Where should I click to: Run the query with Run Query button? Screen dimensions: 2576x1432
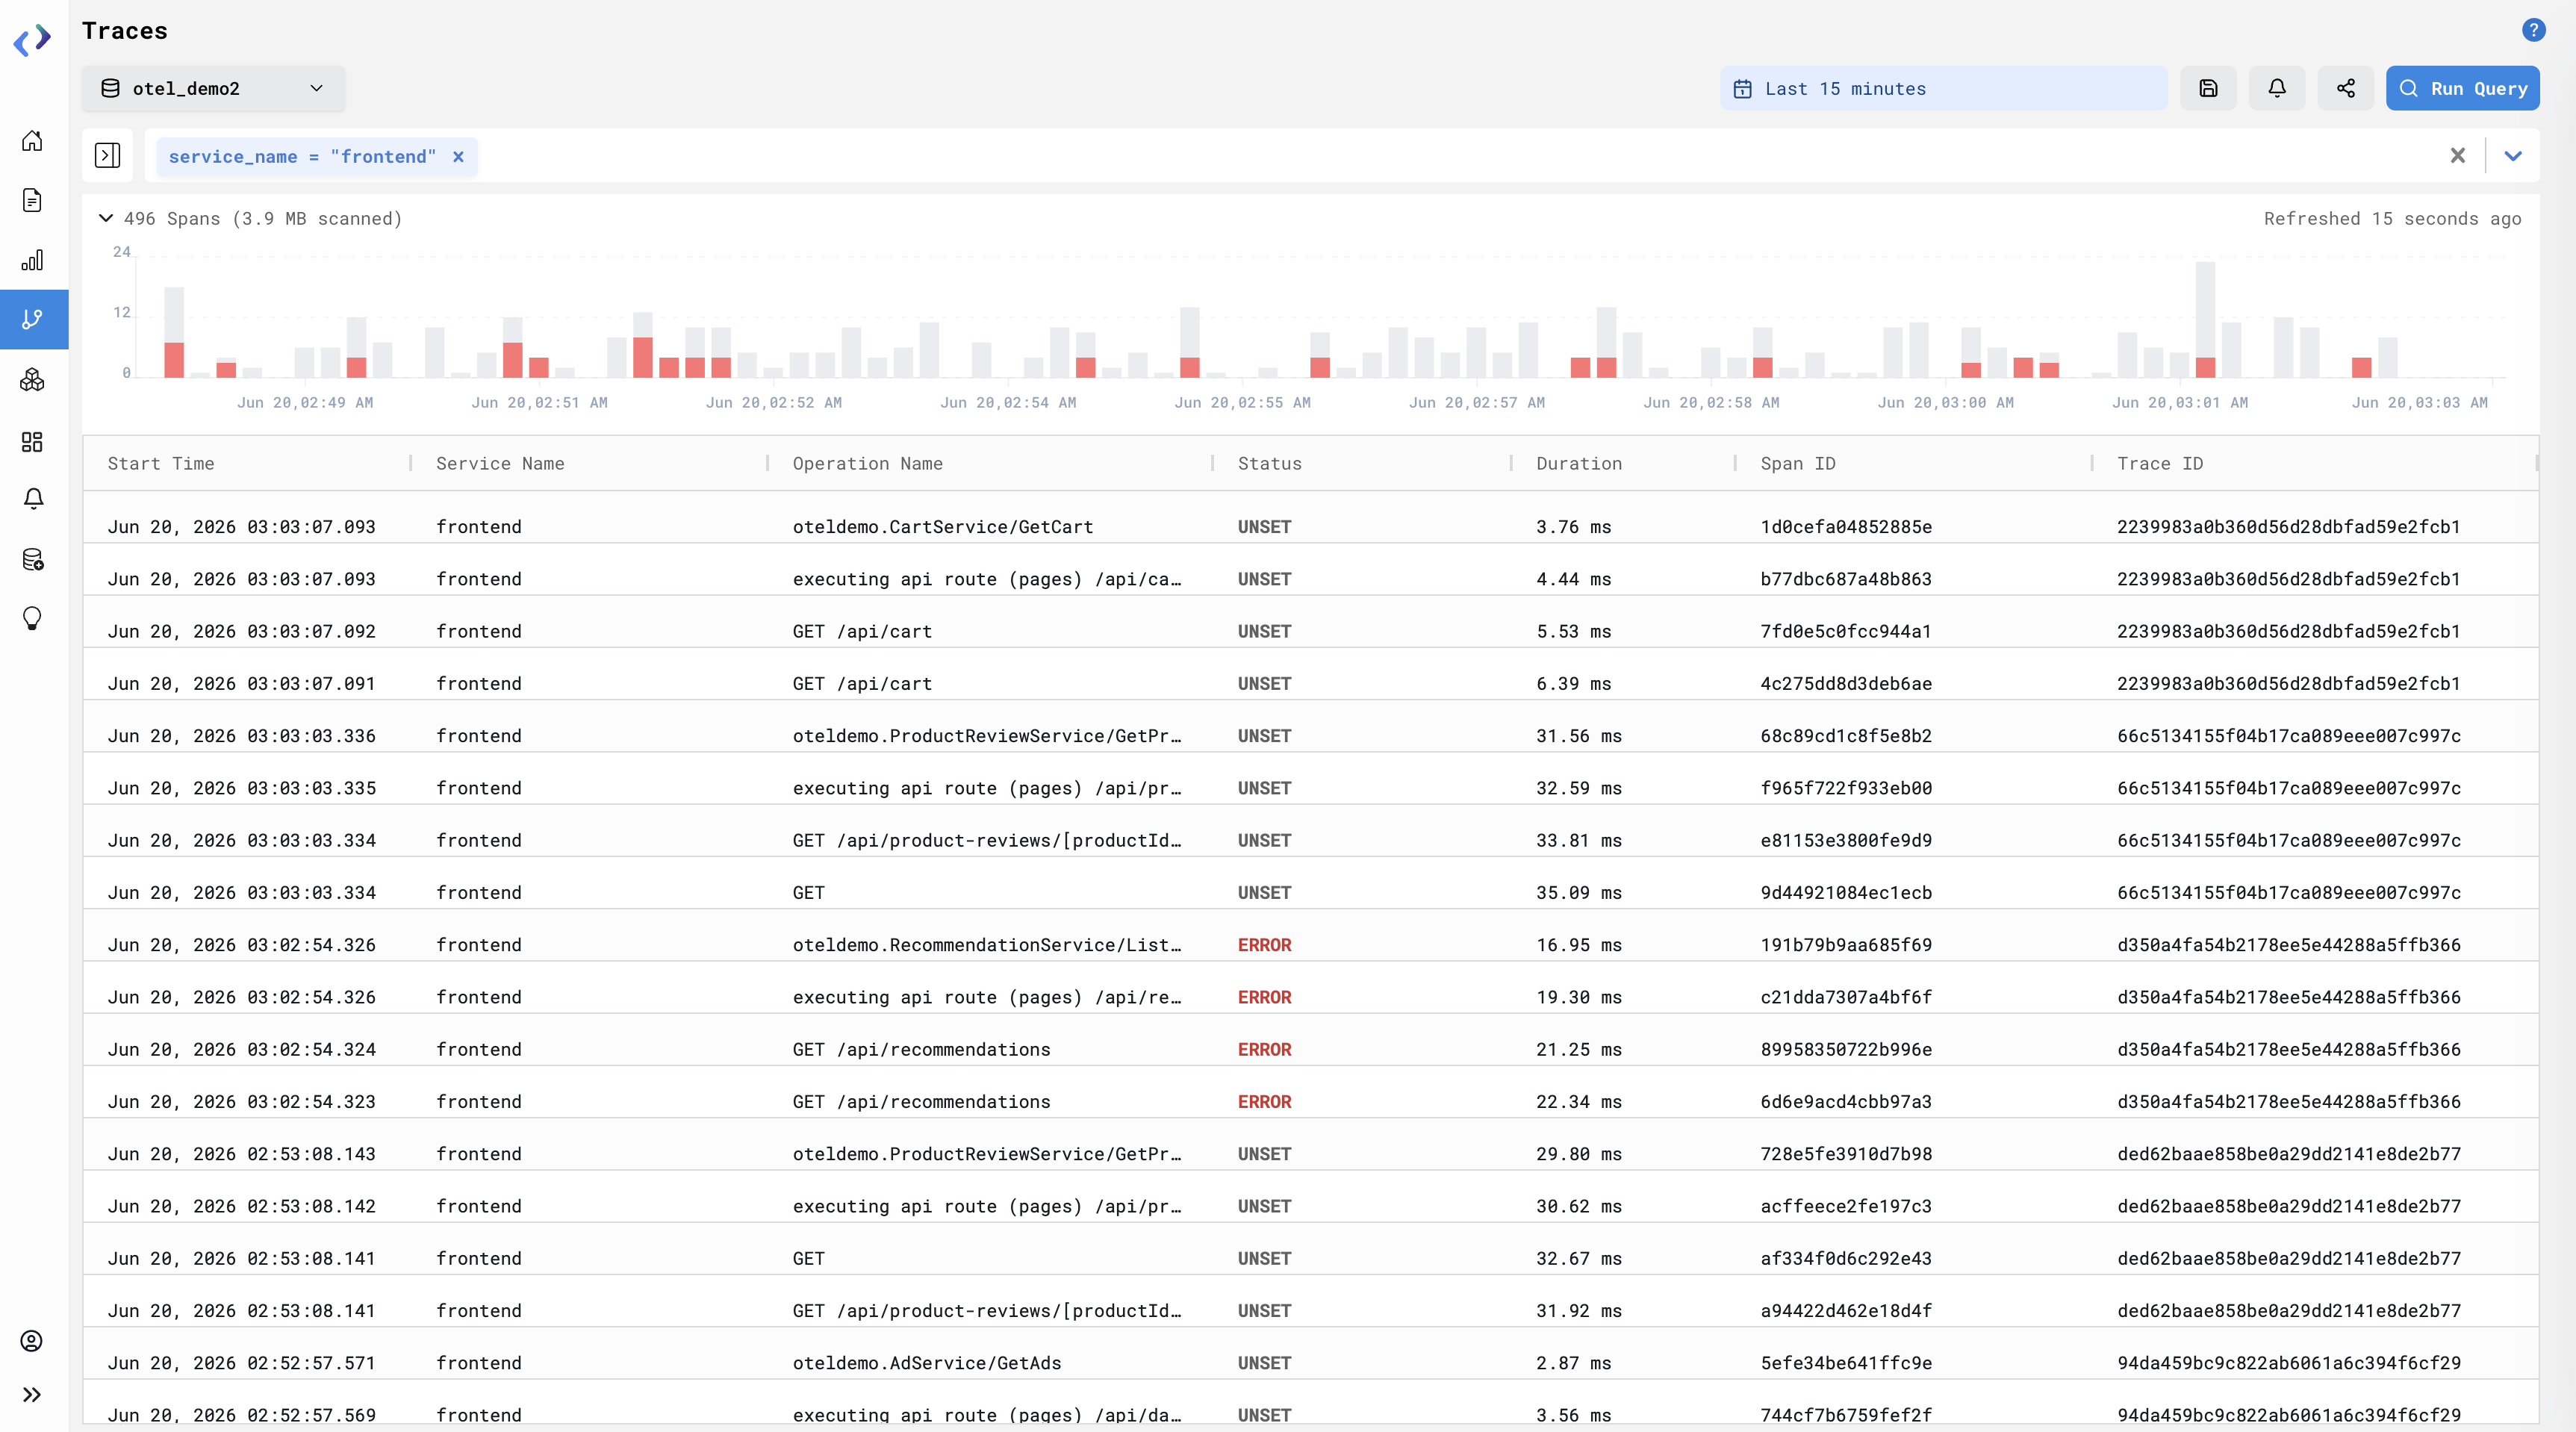pos(2462,88)
